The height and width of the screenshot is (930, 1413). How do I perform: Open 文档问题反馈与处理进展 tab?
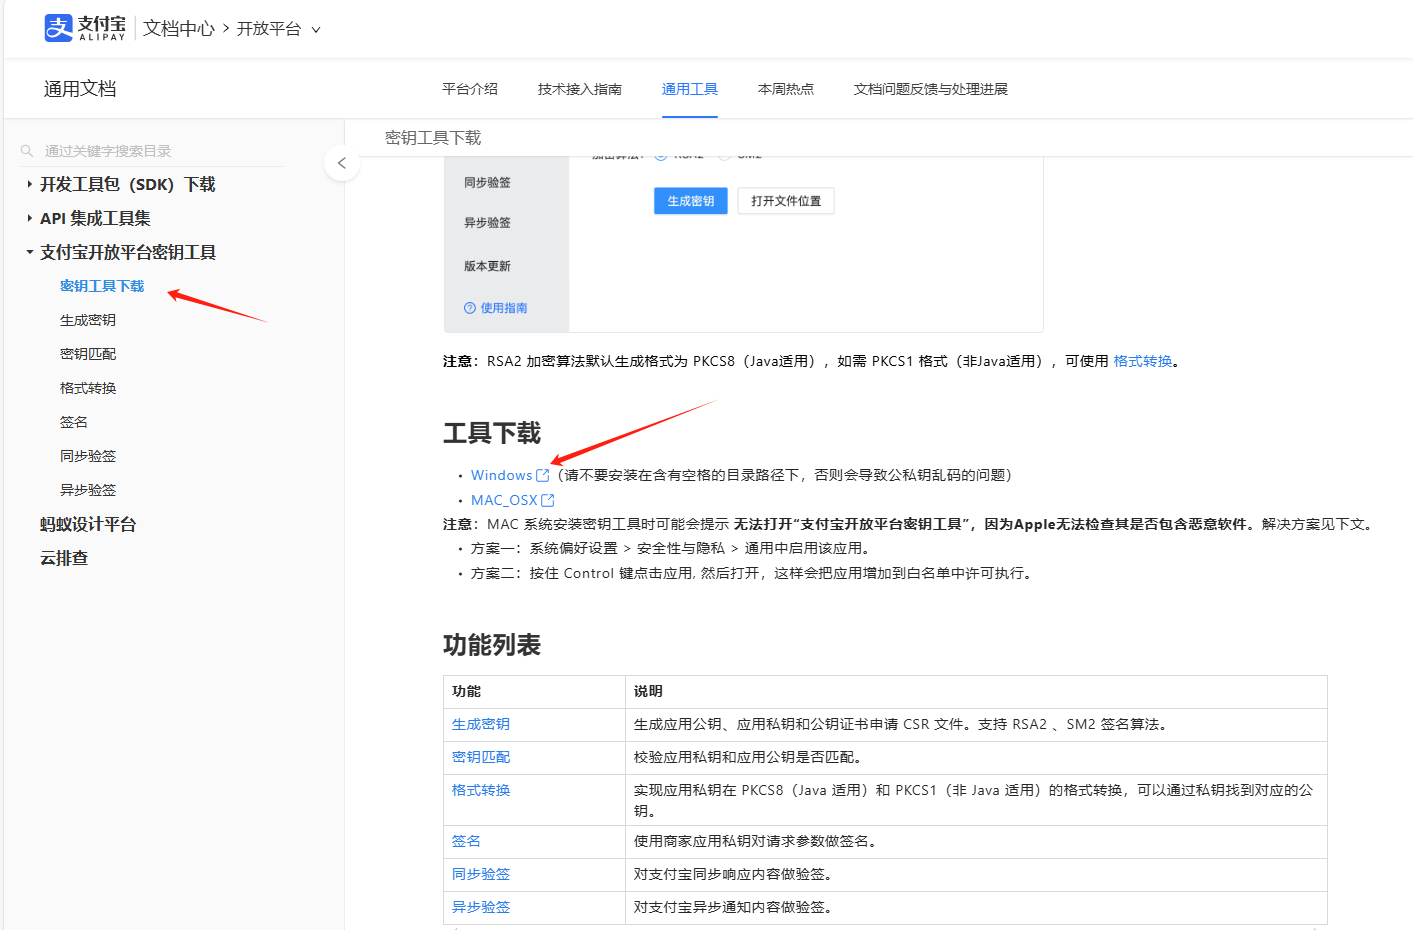tap(931, 89)
